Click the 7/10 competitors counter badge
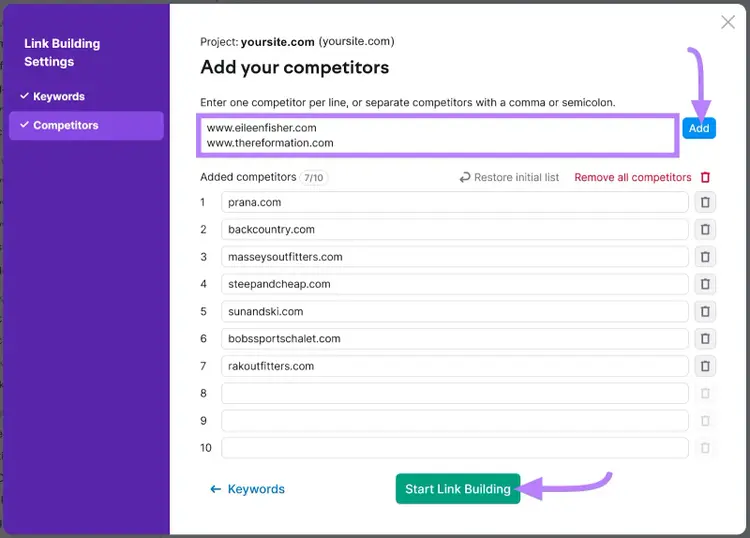Viewport: 750px width, 538px height. click(313, 178)
